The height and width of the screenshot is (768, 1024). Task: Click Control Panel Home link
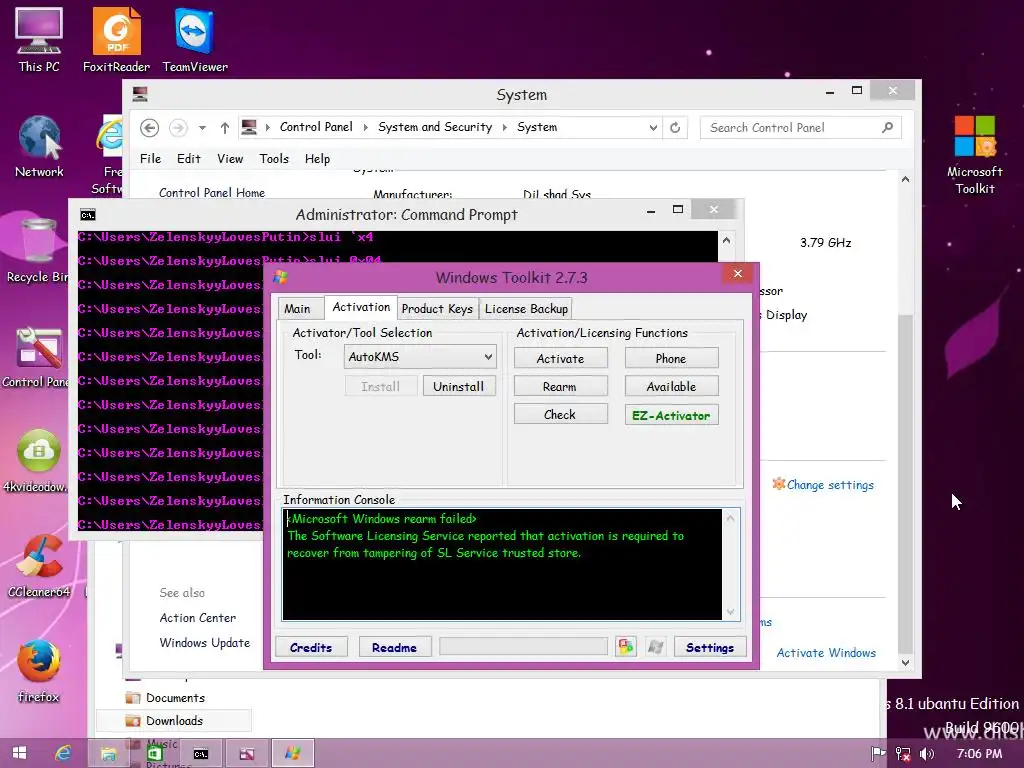click(x=212, y=193)
